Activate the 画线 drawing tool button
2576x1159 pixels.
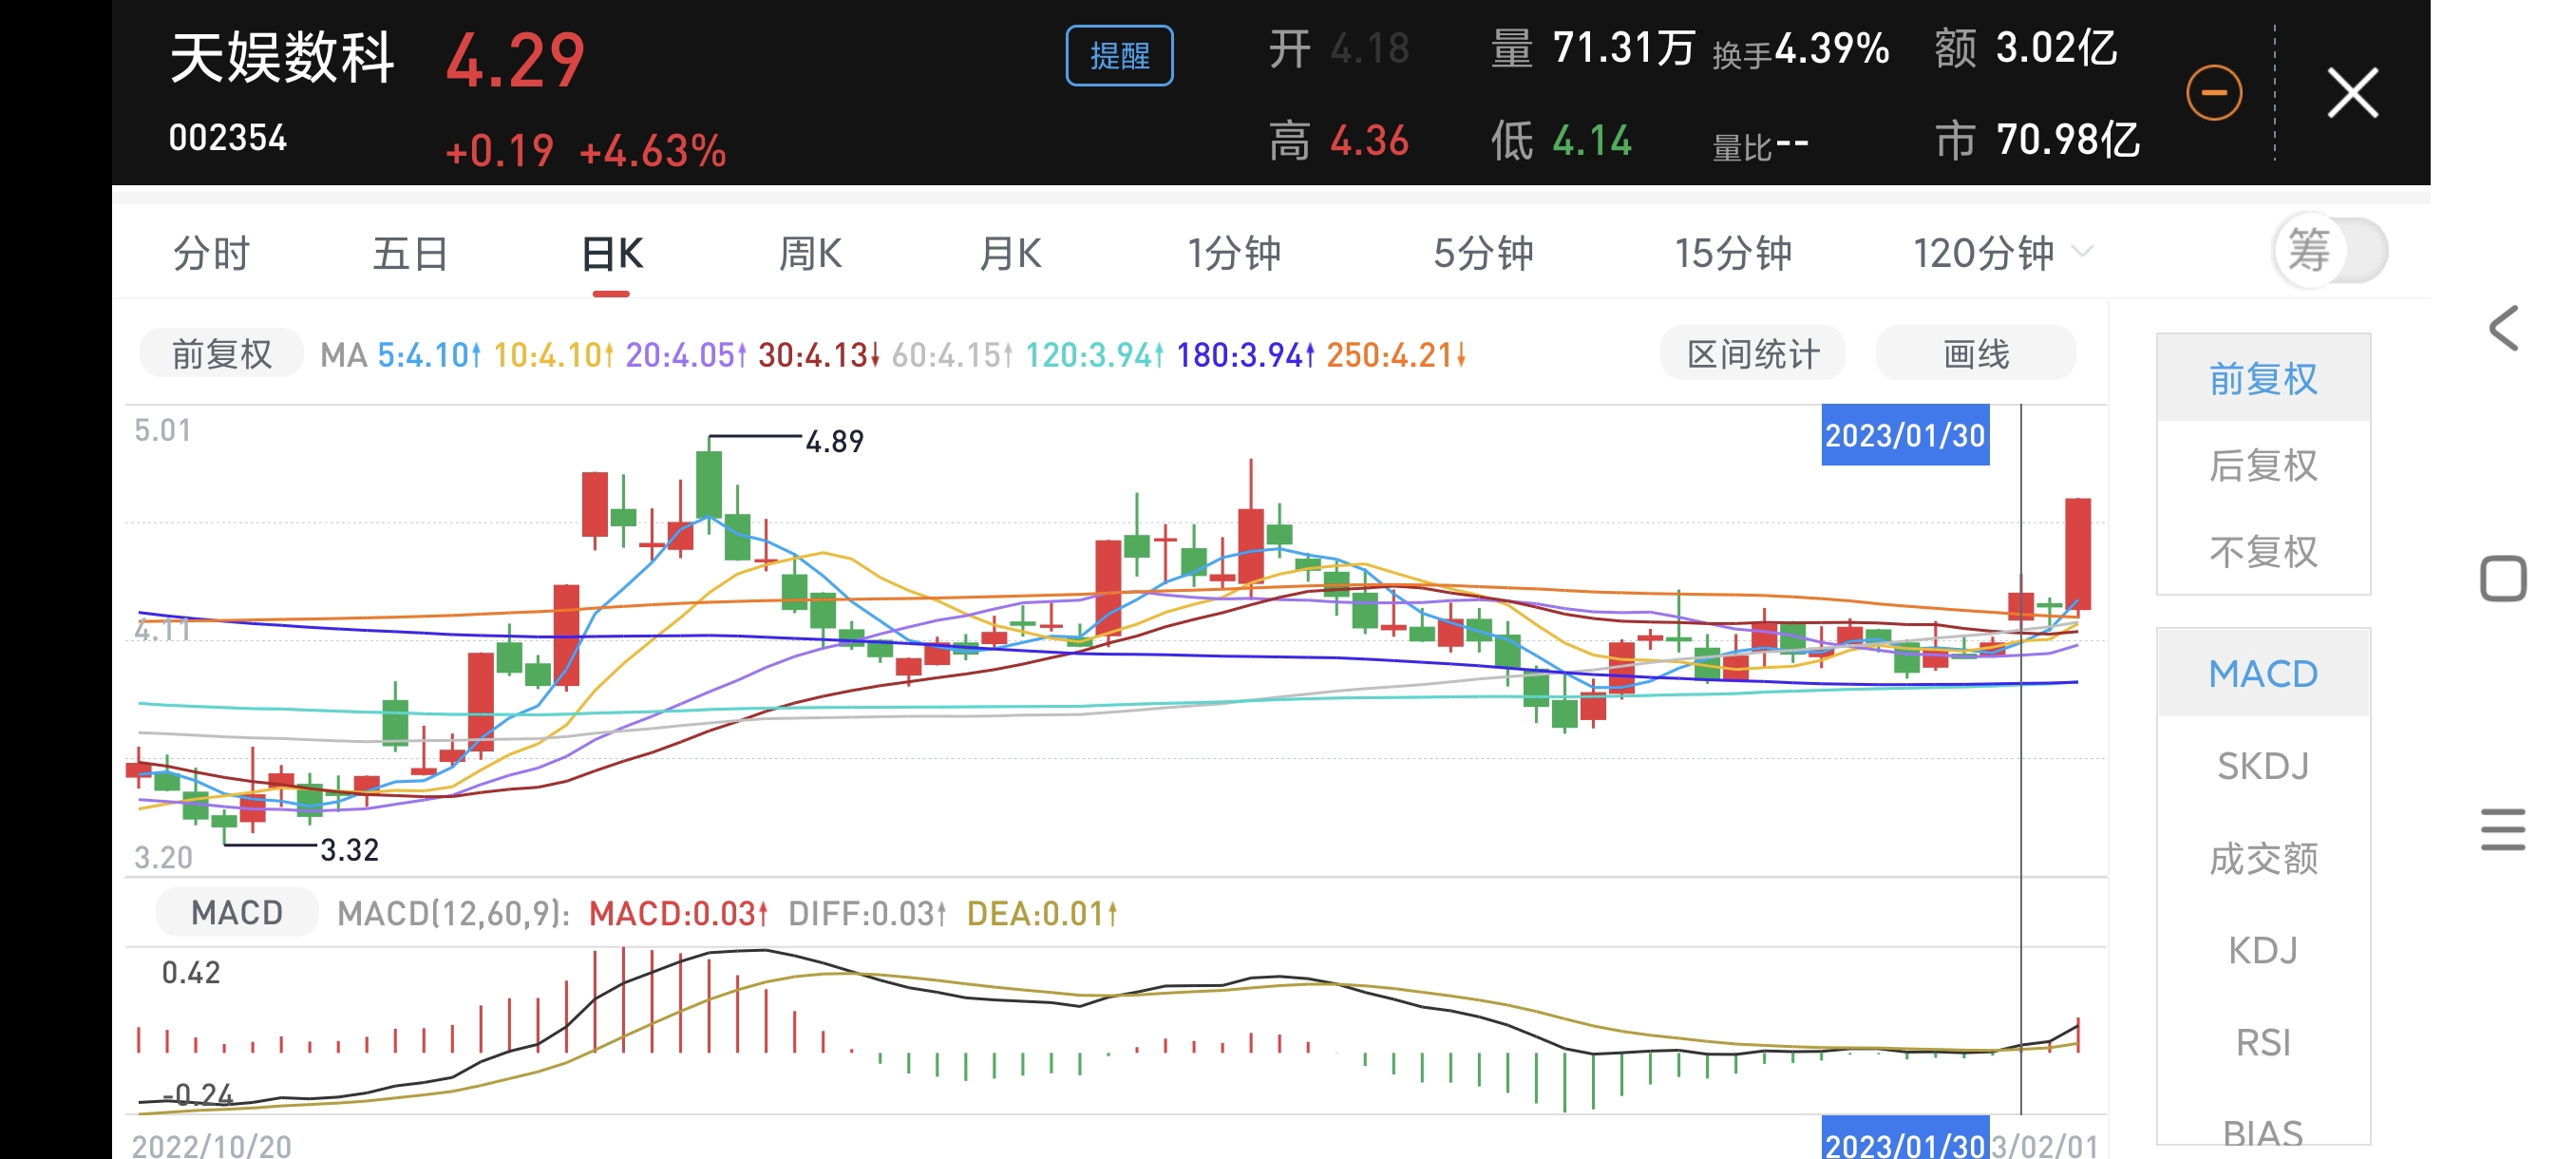click(1975, 354)
